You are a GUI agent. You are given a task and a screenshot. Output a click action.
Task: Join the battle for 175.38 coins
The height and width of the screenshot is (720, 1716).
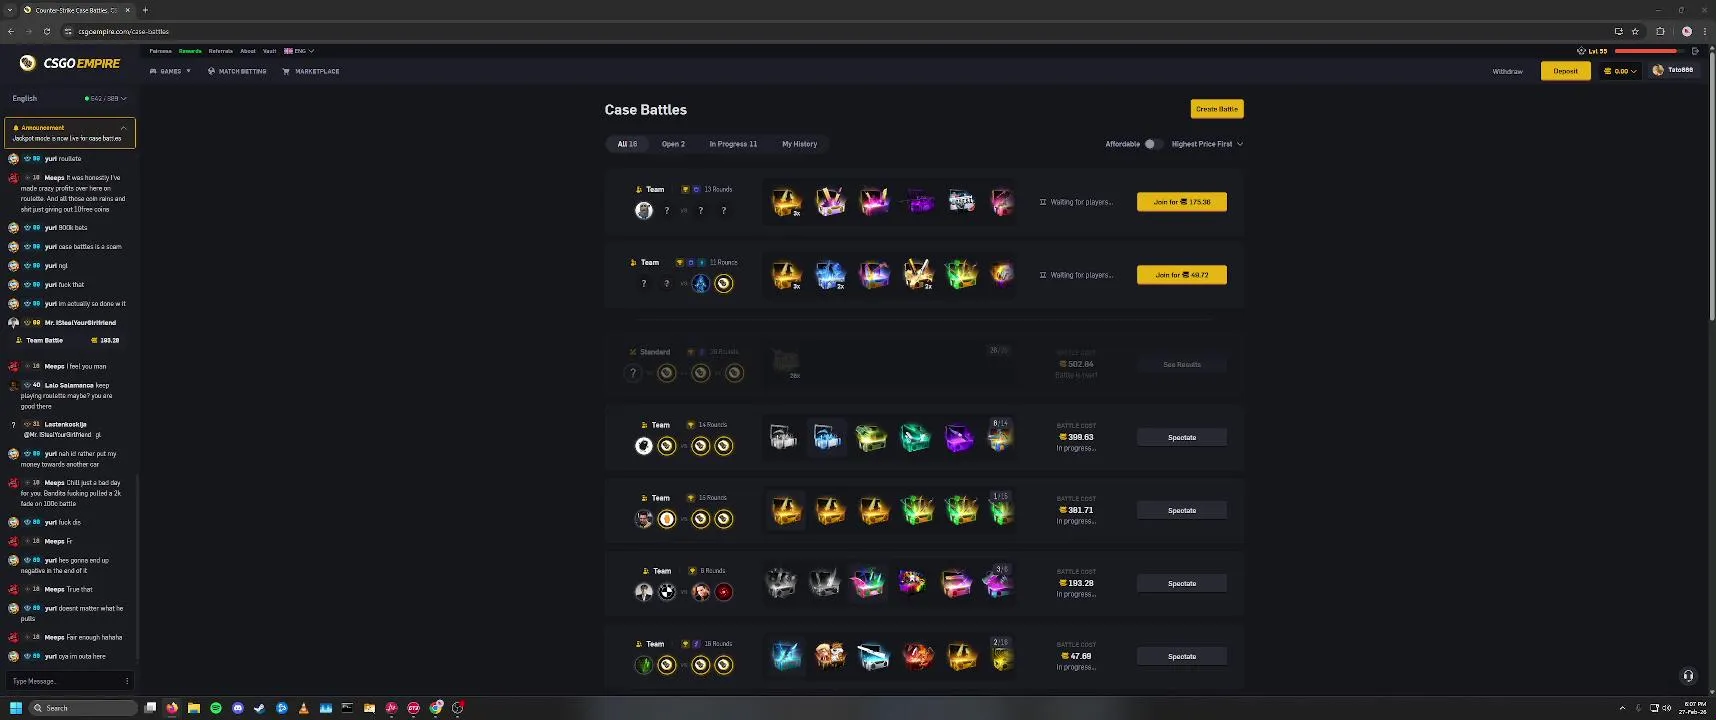[x=1182, y=202]
